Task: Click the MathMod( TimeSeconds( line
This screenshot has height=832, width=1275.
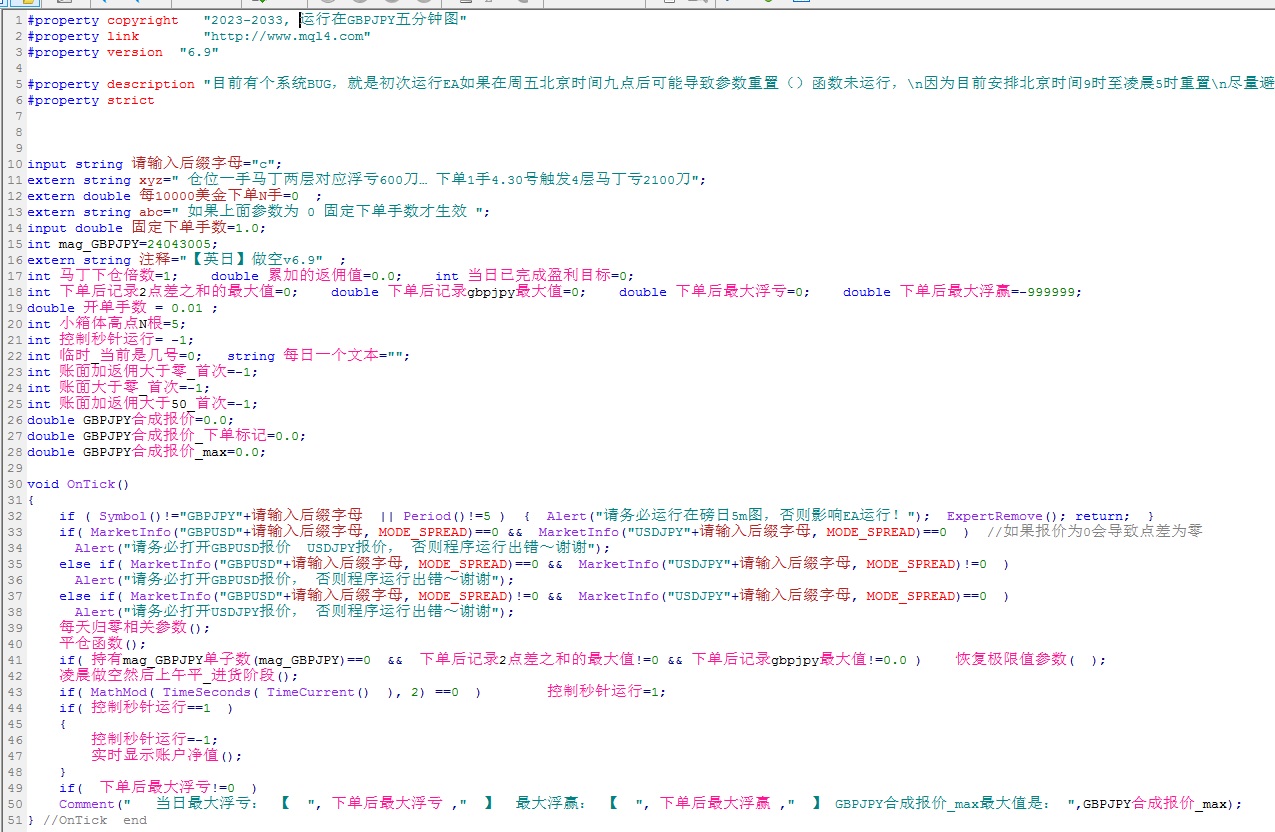Action: [x=362, y=692]
